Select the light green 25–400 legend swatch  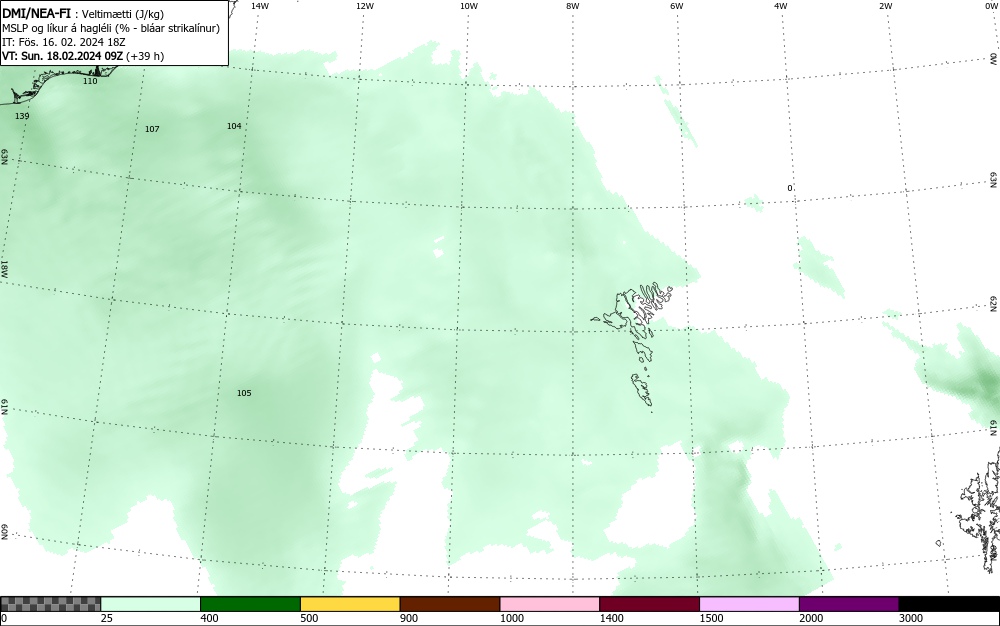coord(151,604)
